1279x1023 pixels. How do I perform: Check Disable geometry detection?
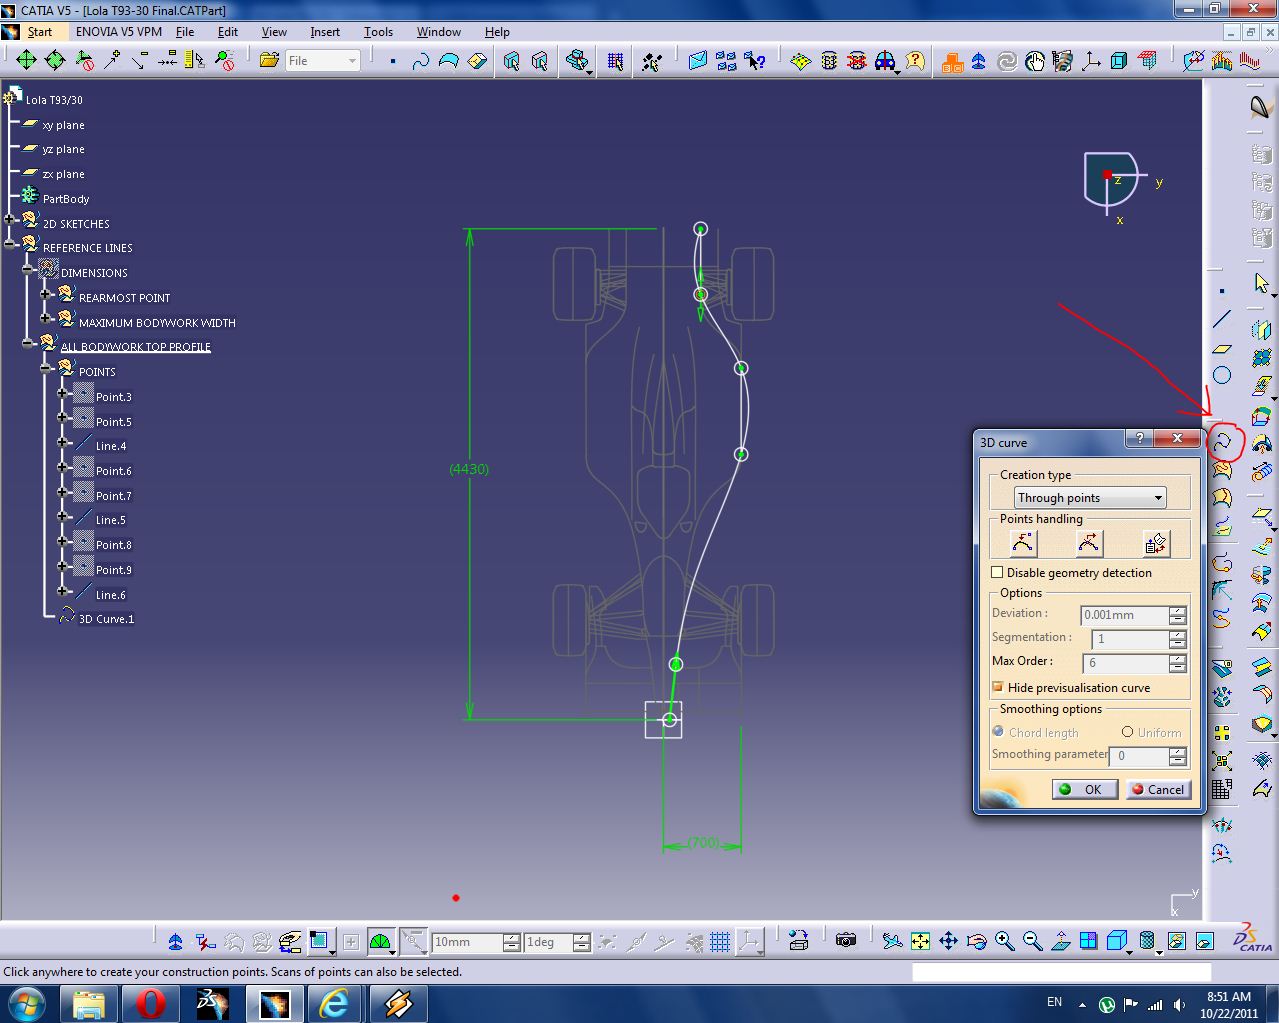tap(997, 571)
